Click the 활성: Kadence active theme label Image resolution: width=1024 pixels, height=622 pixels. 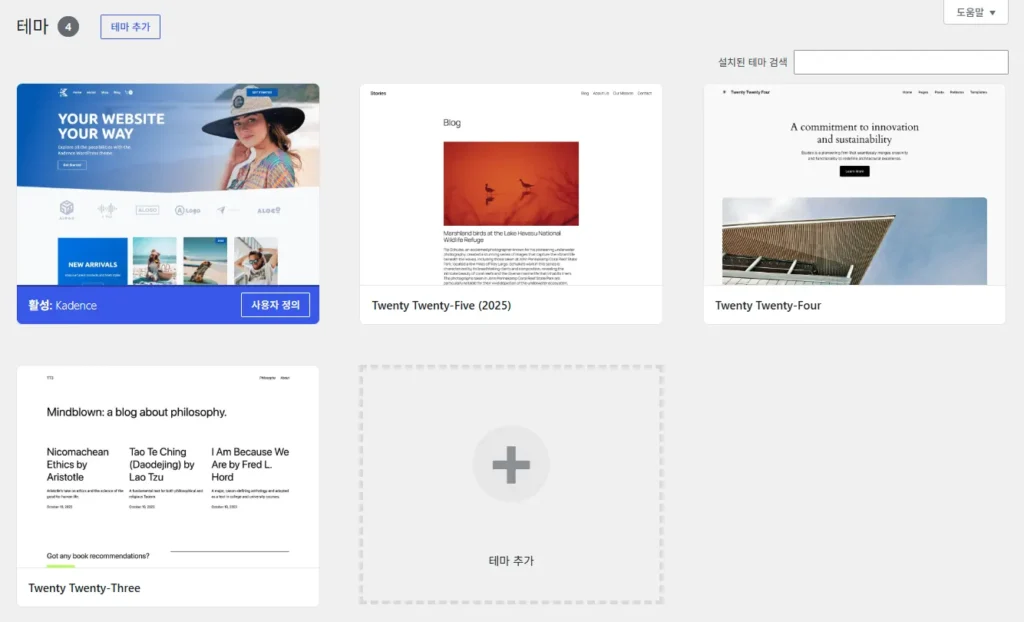[x=62, y=305]
